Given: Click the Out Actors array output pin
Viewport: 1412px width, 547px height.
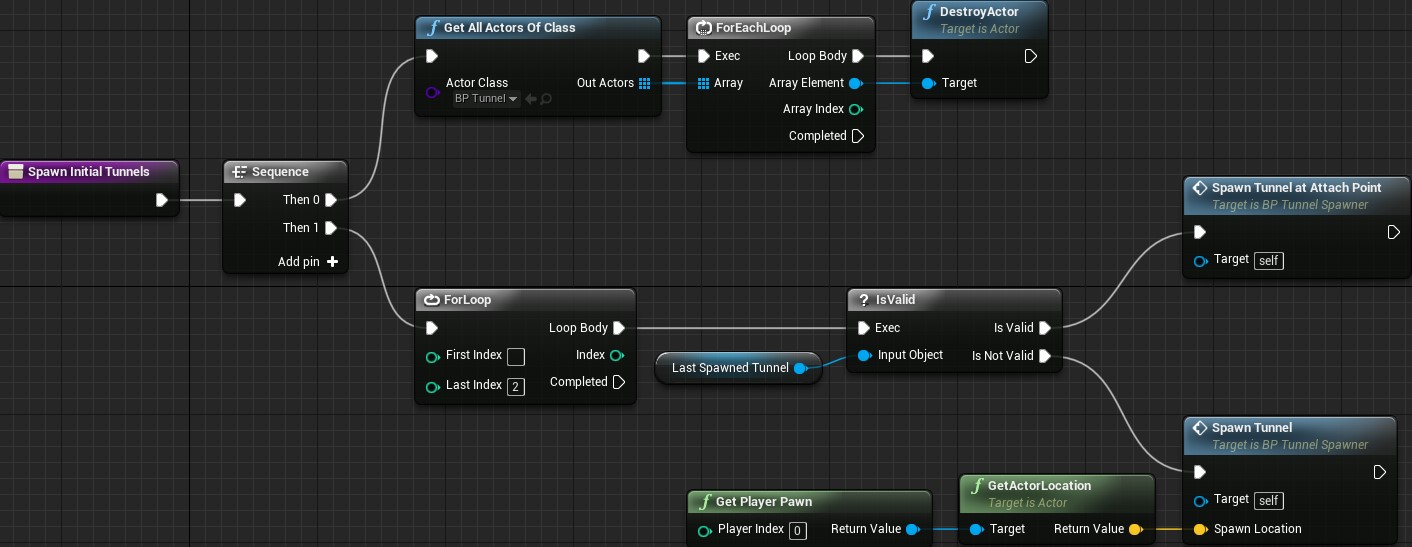Looking at the screenshot, I should (644, 83).
